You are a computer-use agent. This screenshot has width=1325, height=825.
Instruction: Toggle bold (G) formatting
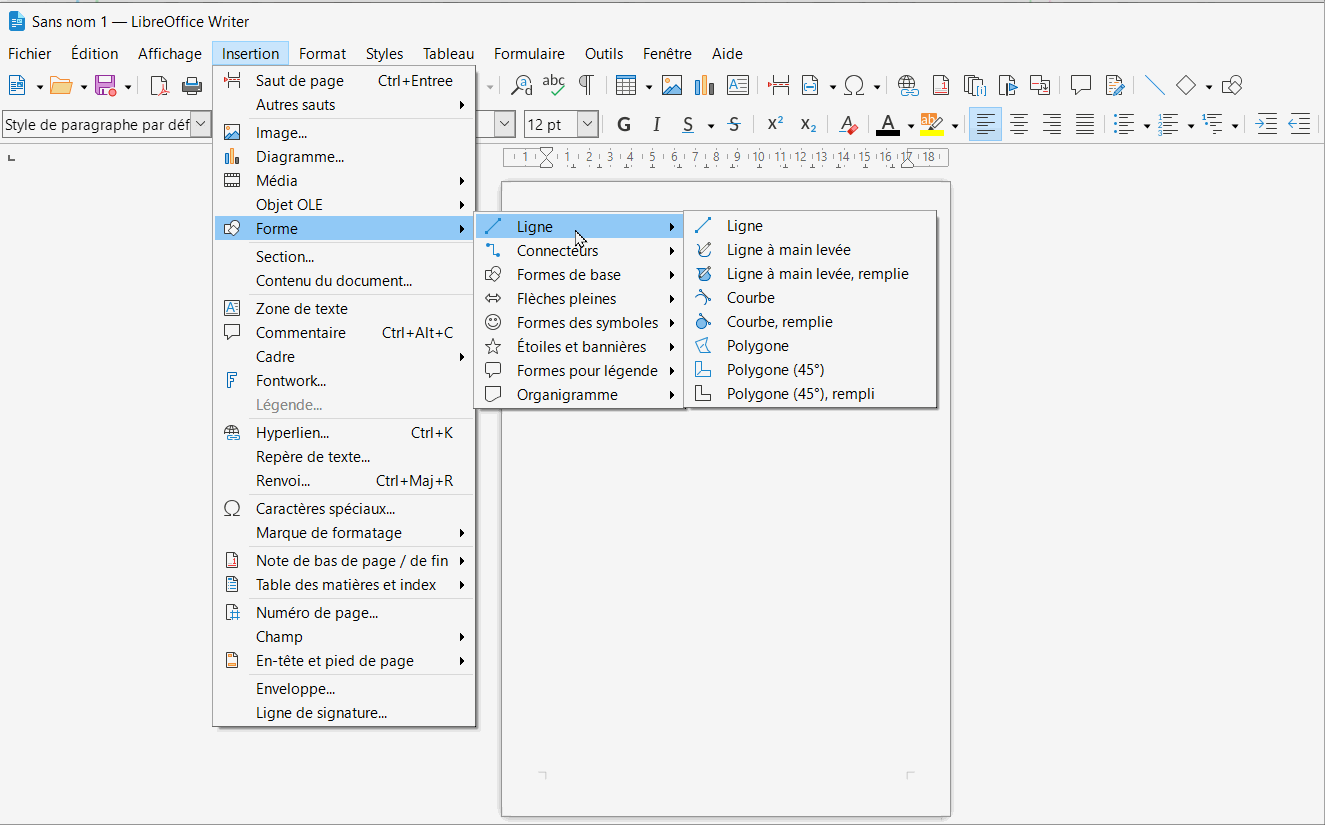(624, 125)
